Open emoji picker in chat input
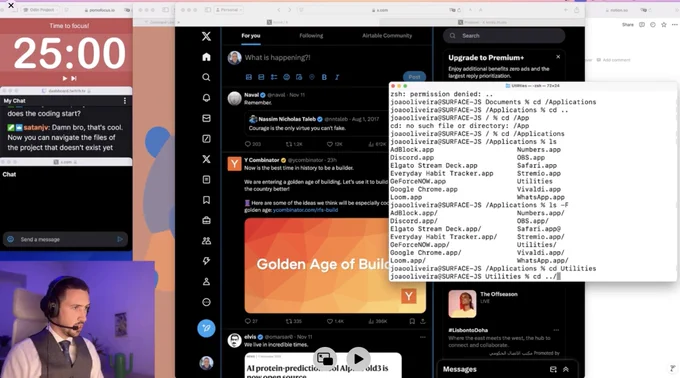This screenshot has height=378, width=680. point(10,239)
